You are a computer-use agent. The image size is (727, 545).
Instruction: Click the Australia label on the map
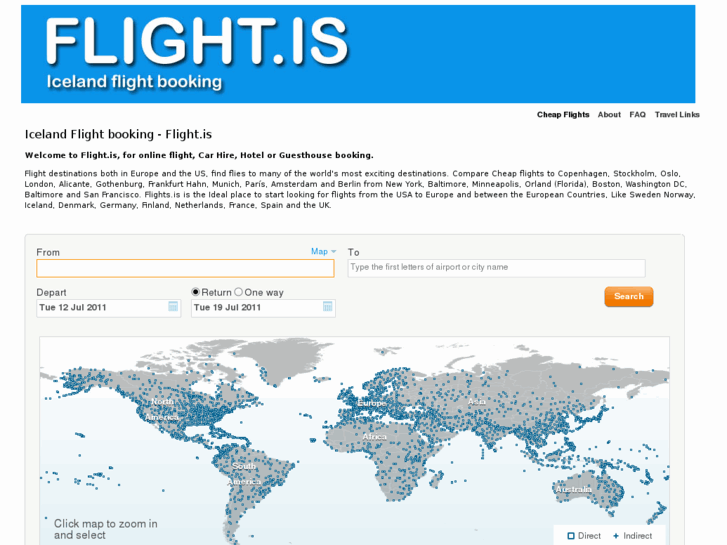574,489
